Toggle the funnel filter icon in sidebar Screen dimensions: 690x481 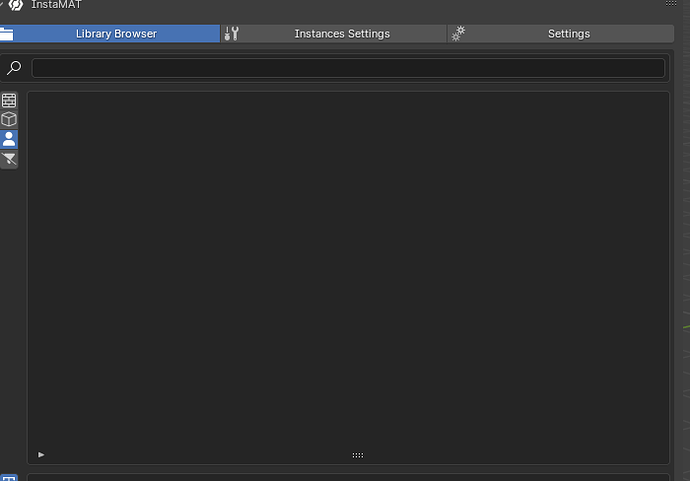[x=9, y=159]
